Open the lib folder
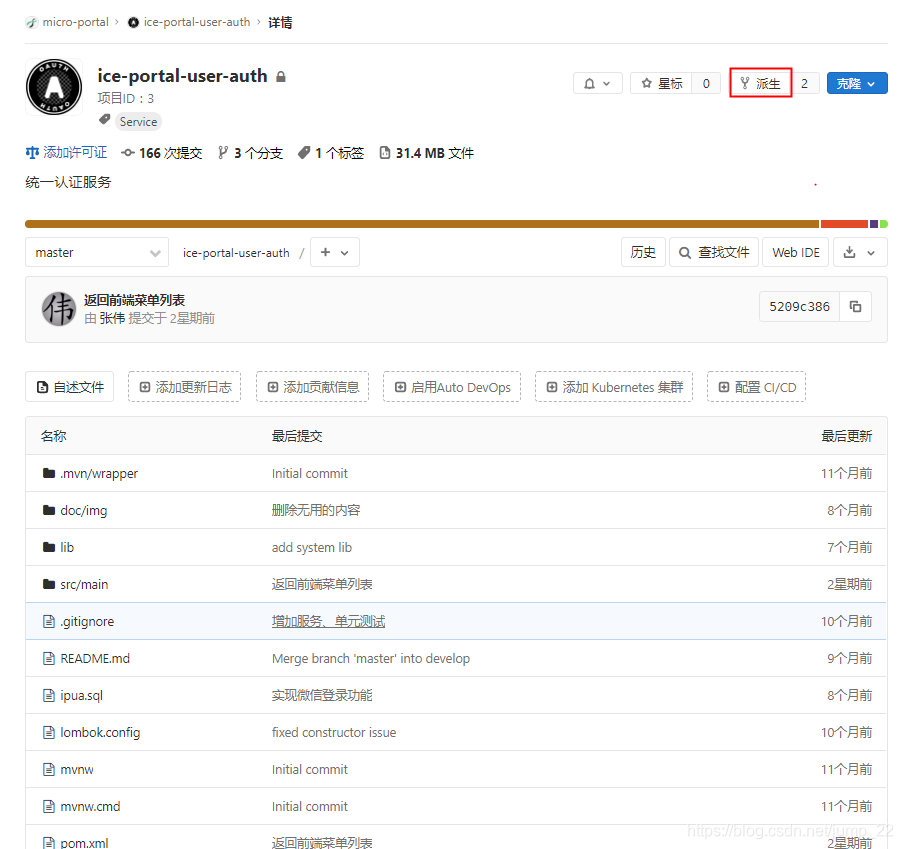 67,547
